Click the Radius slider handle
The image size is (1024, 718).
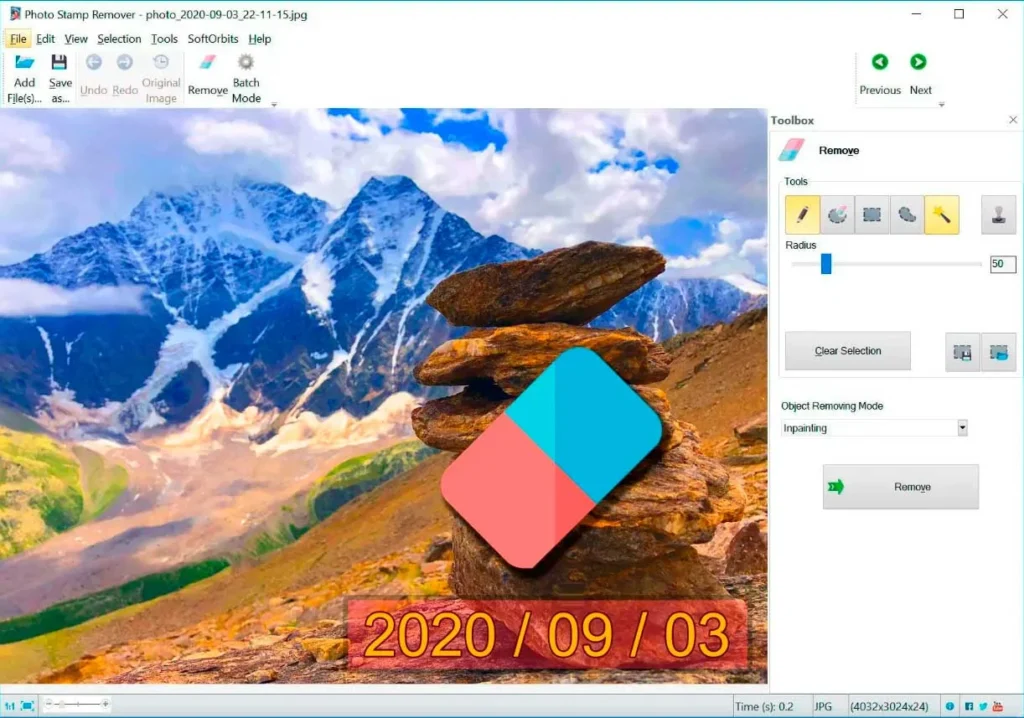click(826, 264)
